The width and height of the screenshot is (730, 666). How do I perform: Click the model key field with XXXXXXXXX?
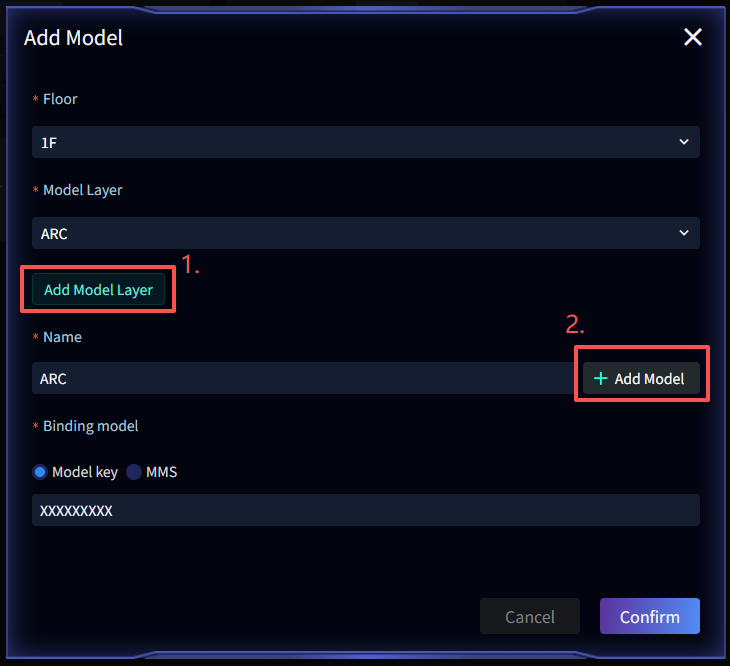365,510
